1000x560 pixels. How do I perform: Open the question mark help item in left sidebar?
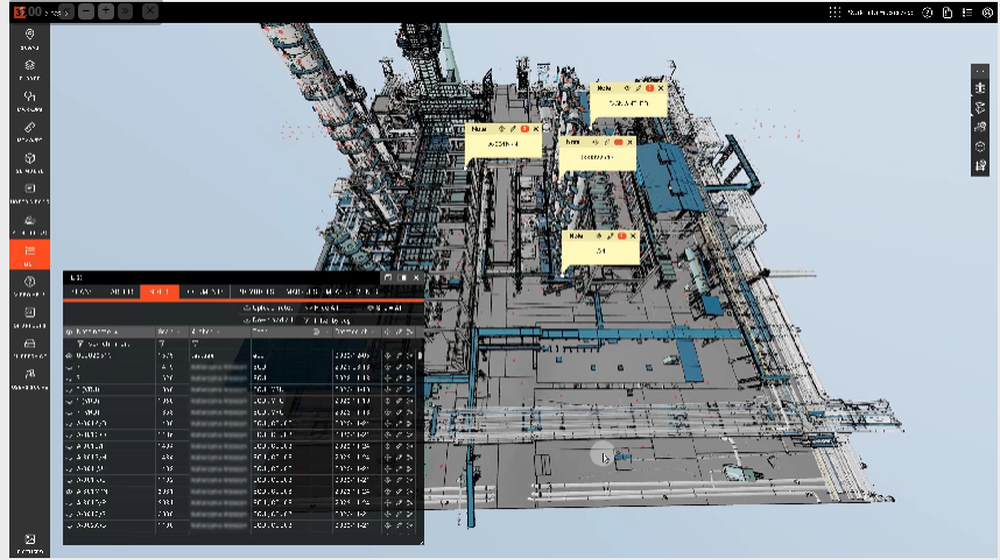[29, 286]
